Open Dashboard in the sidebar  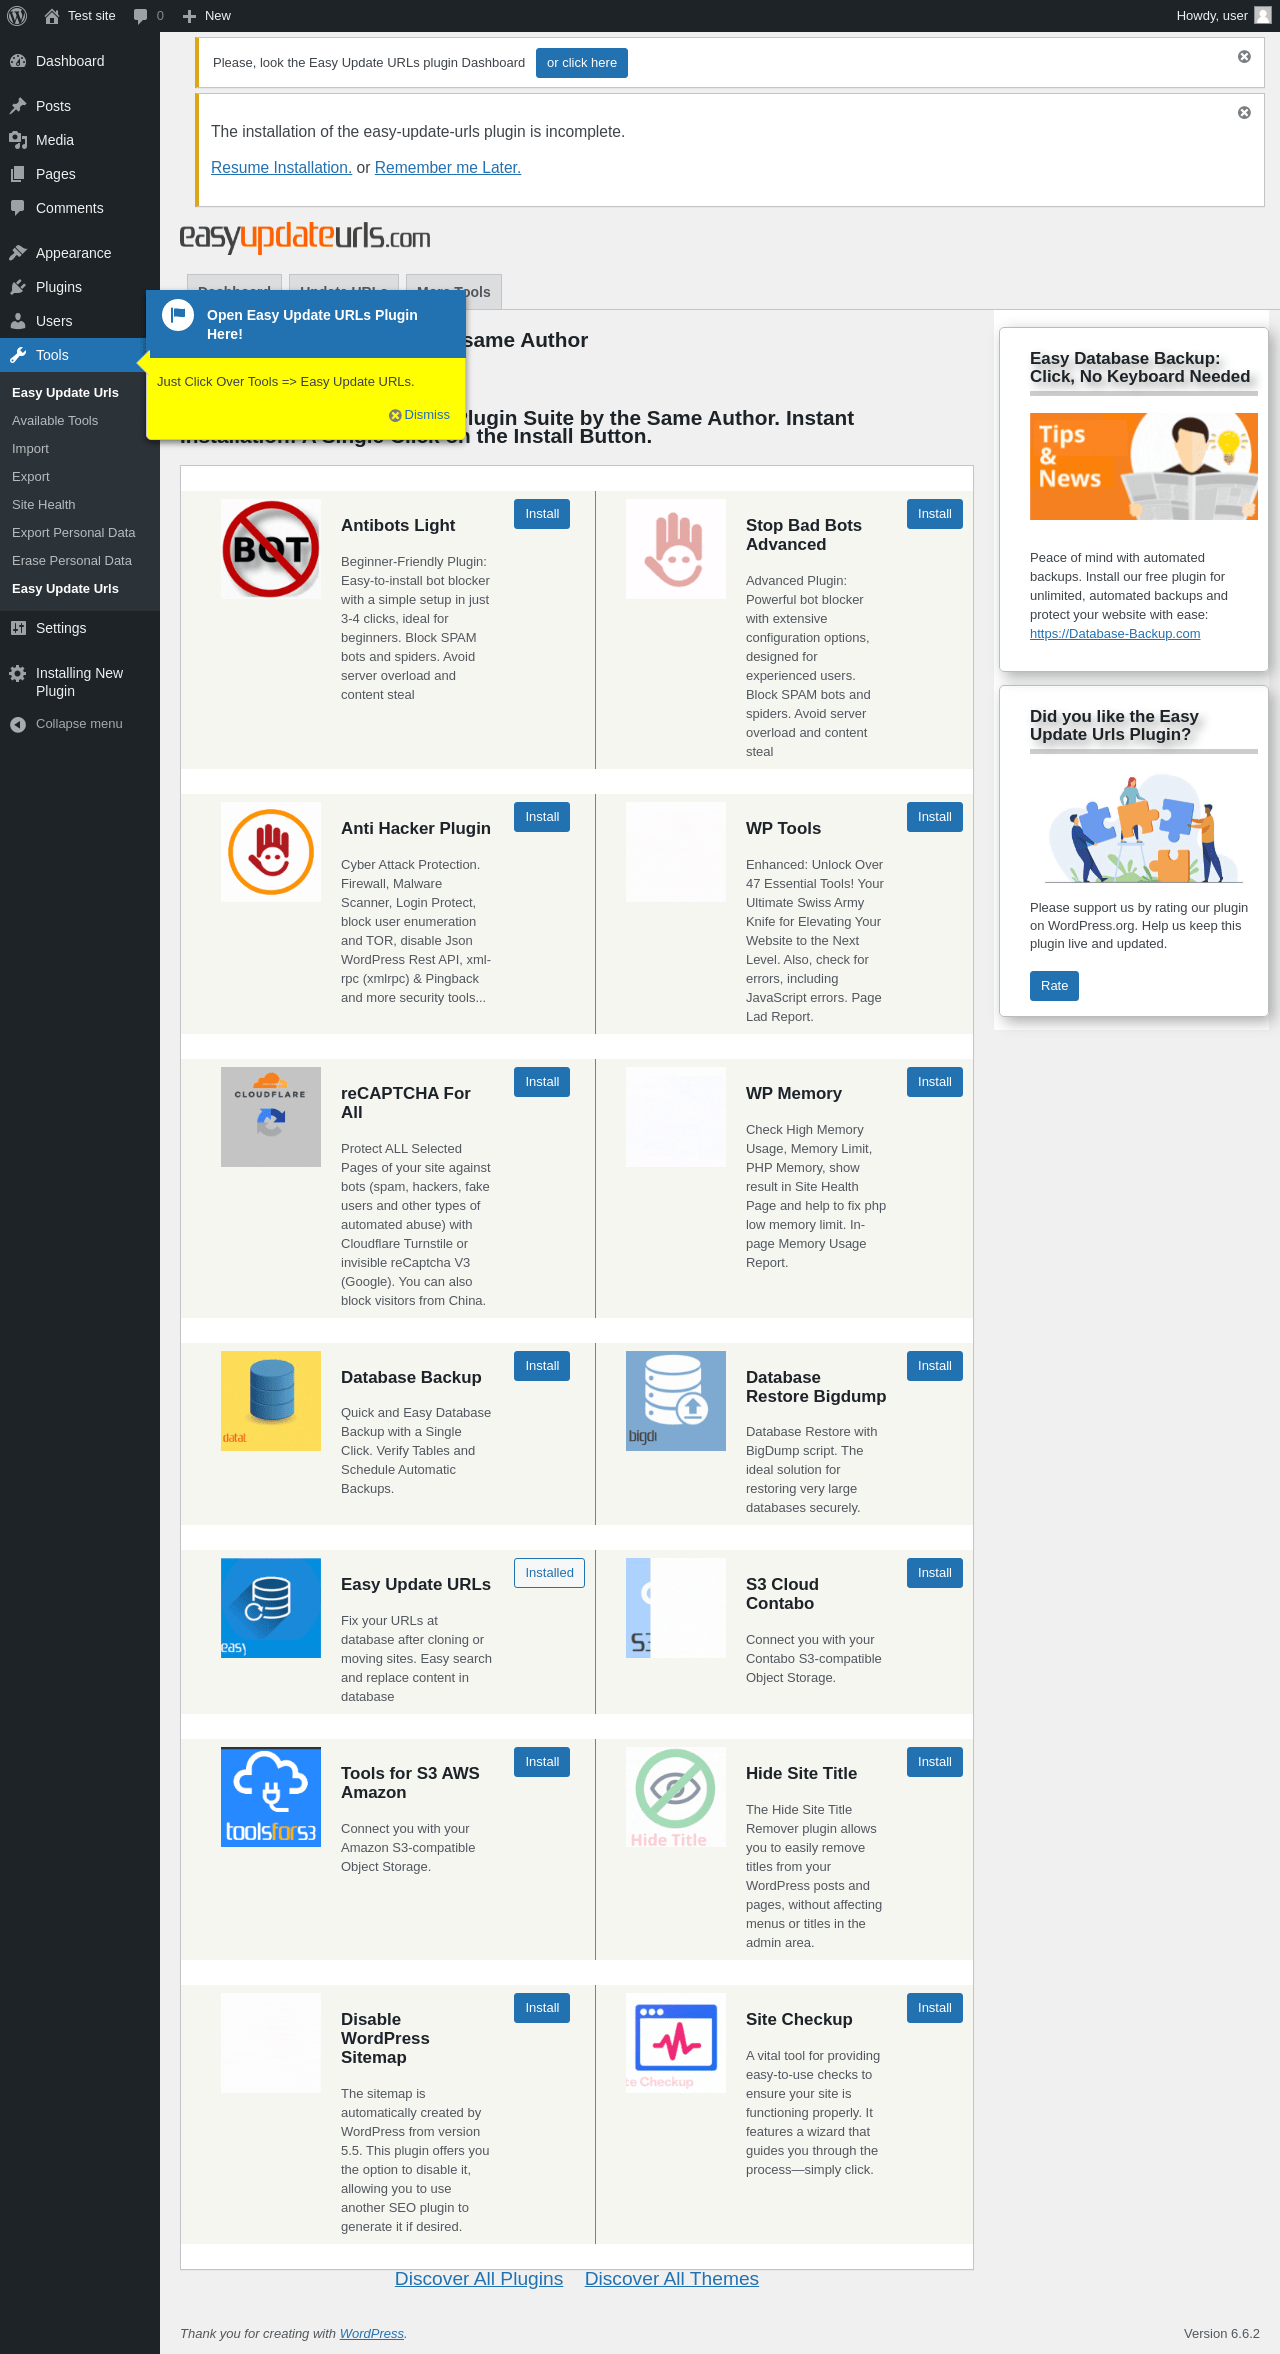(80, 61)
